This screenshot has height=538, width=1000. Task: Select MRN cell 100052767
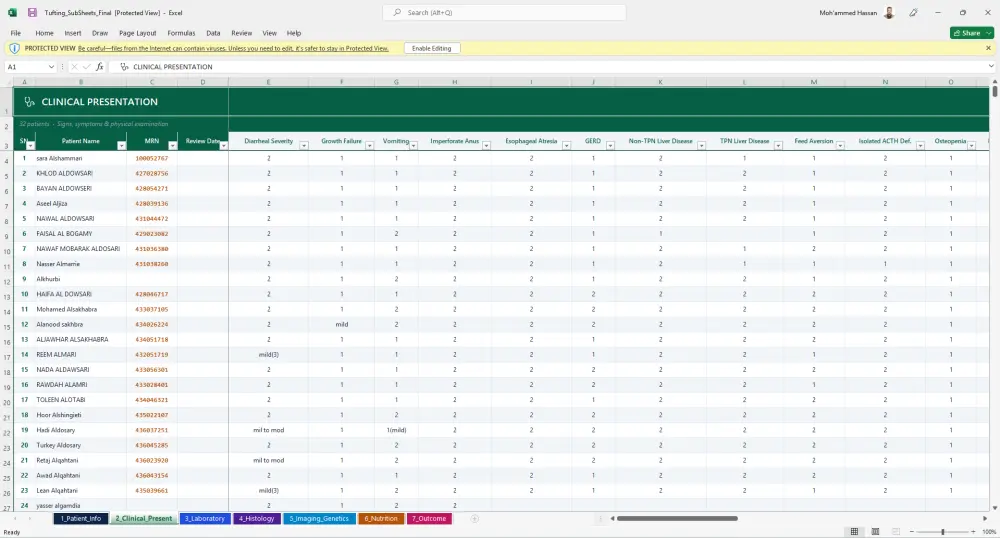[x=152, y=158]
